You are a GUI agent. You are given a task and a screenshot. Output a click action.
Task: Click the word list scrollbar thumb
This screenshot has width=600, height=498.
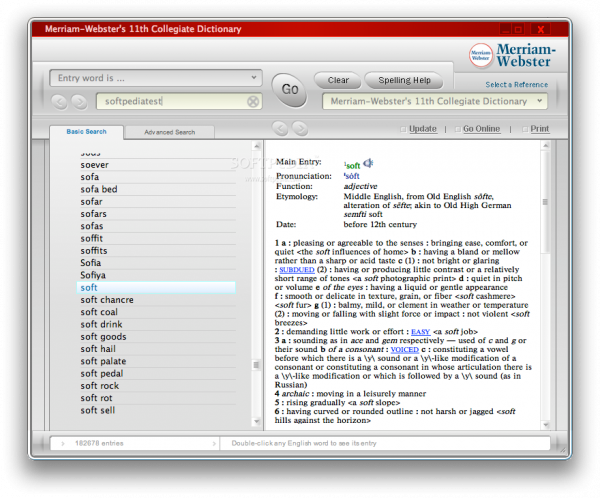[256, 365]
